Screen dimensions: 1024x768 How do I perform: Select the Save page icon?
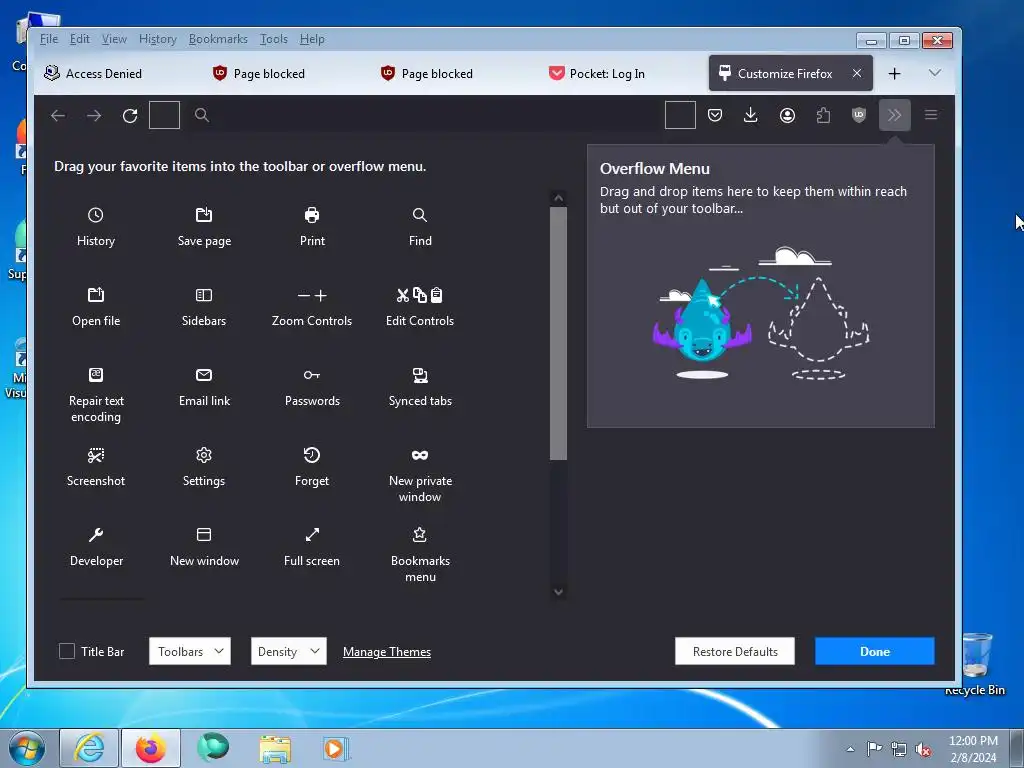click(x=204, y=215)
